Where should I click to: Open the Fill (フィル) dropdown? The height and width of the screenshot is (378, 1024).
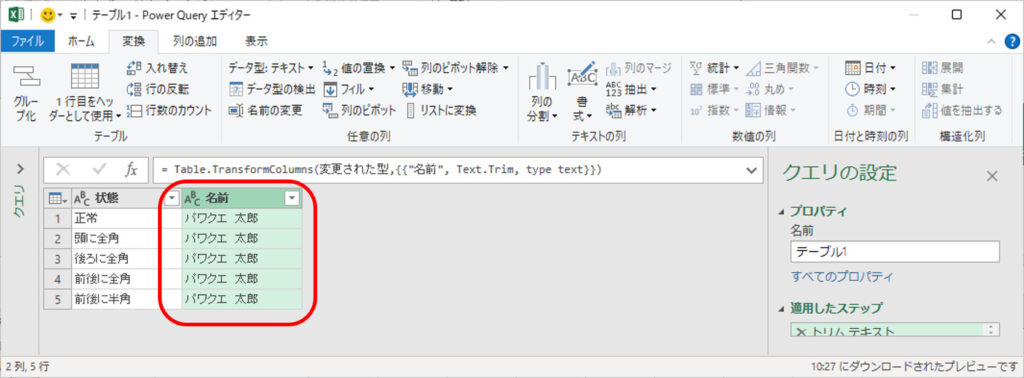pos(349,89)
